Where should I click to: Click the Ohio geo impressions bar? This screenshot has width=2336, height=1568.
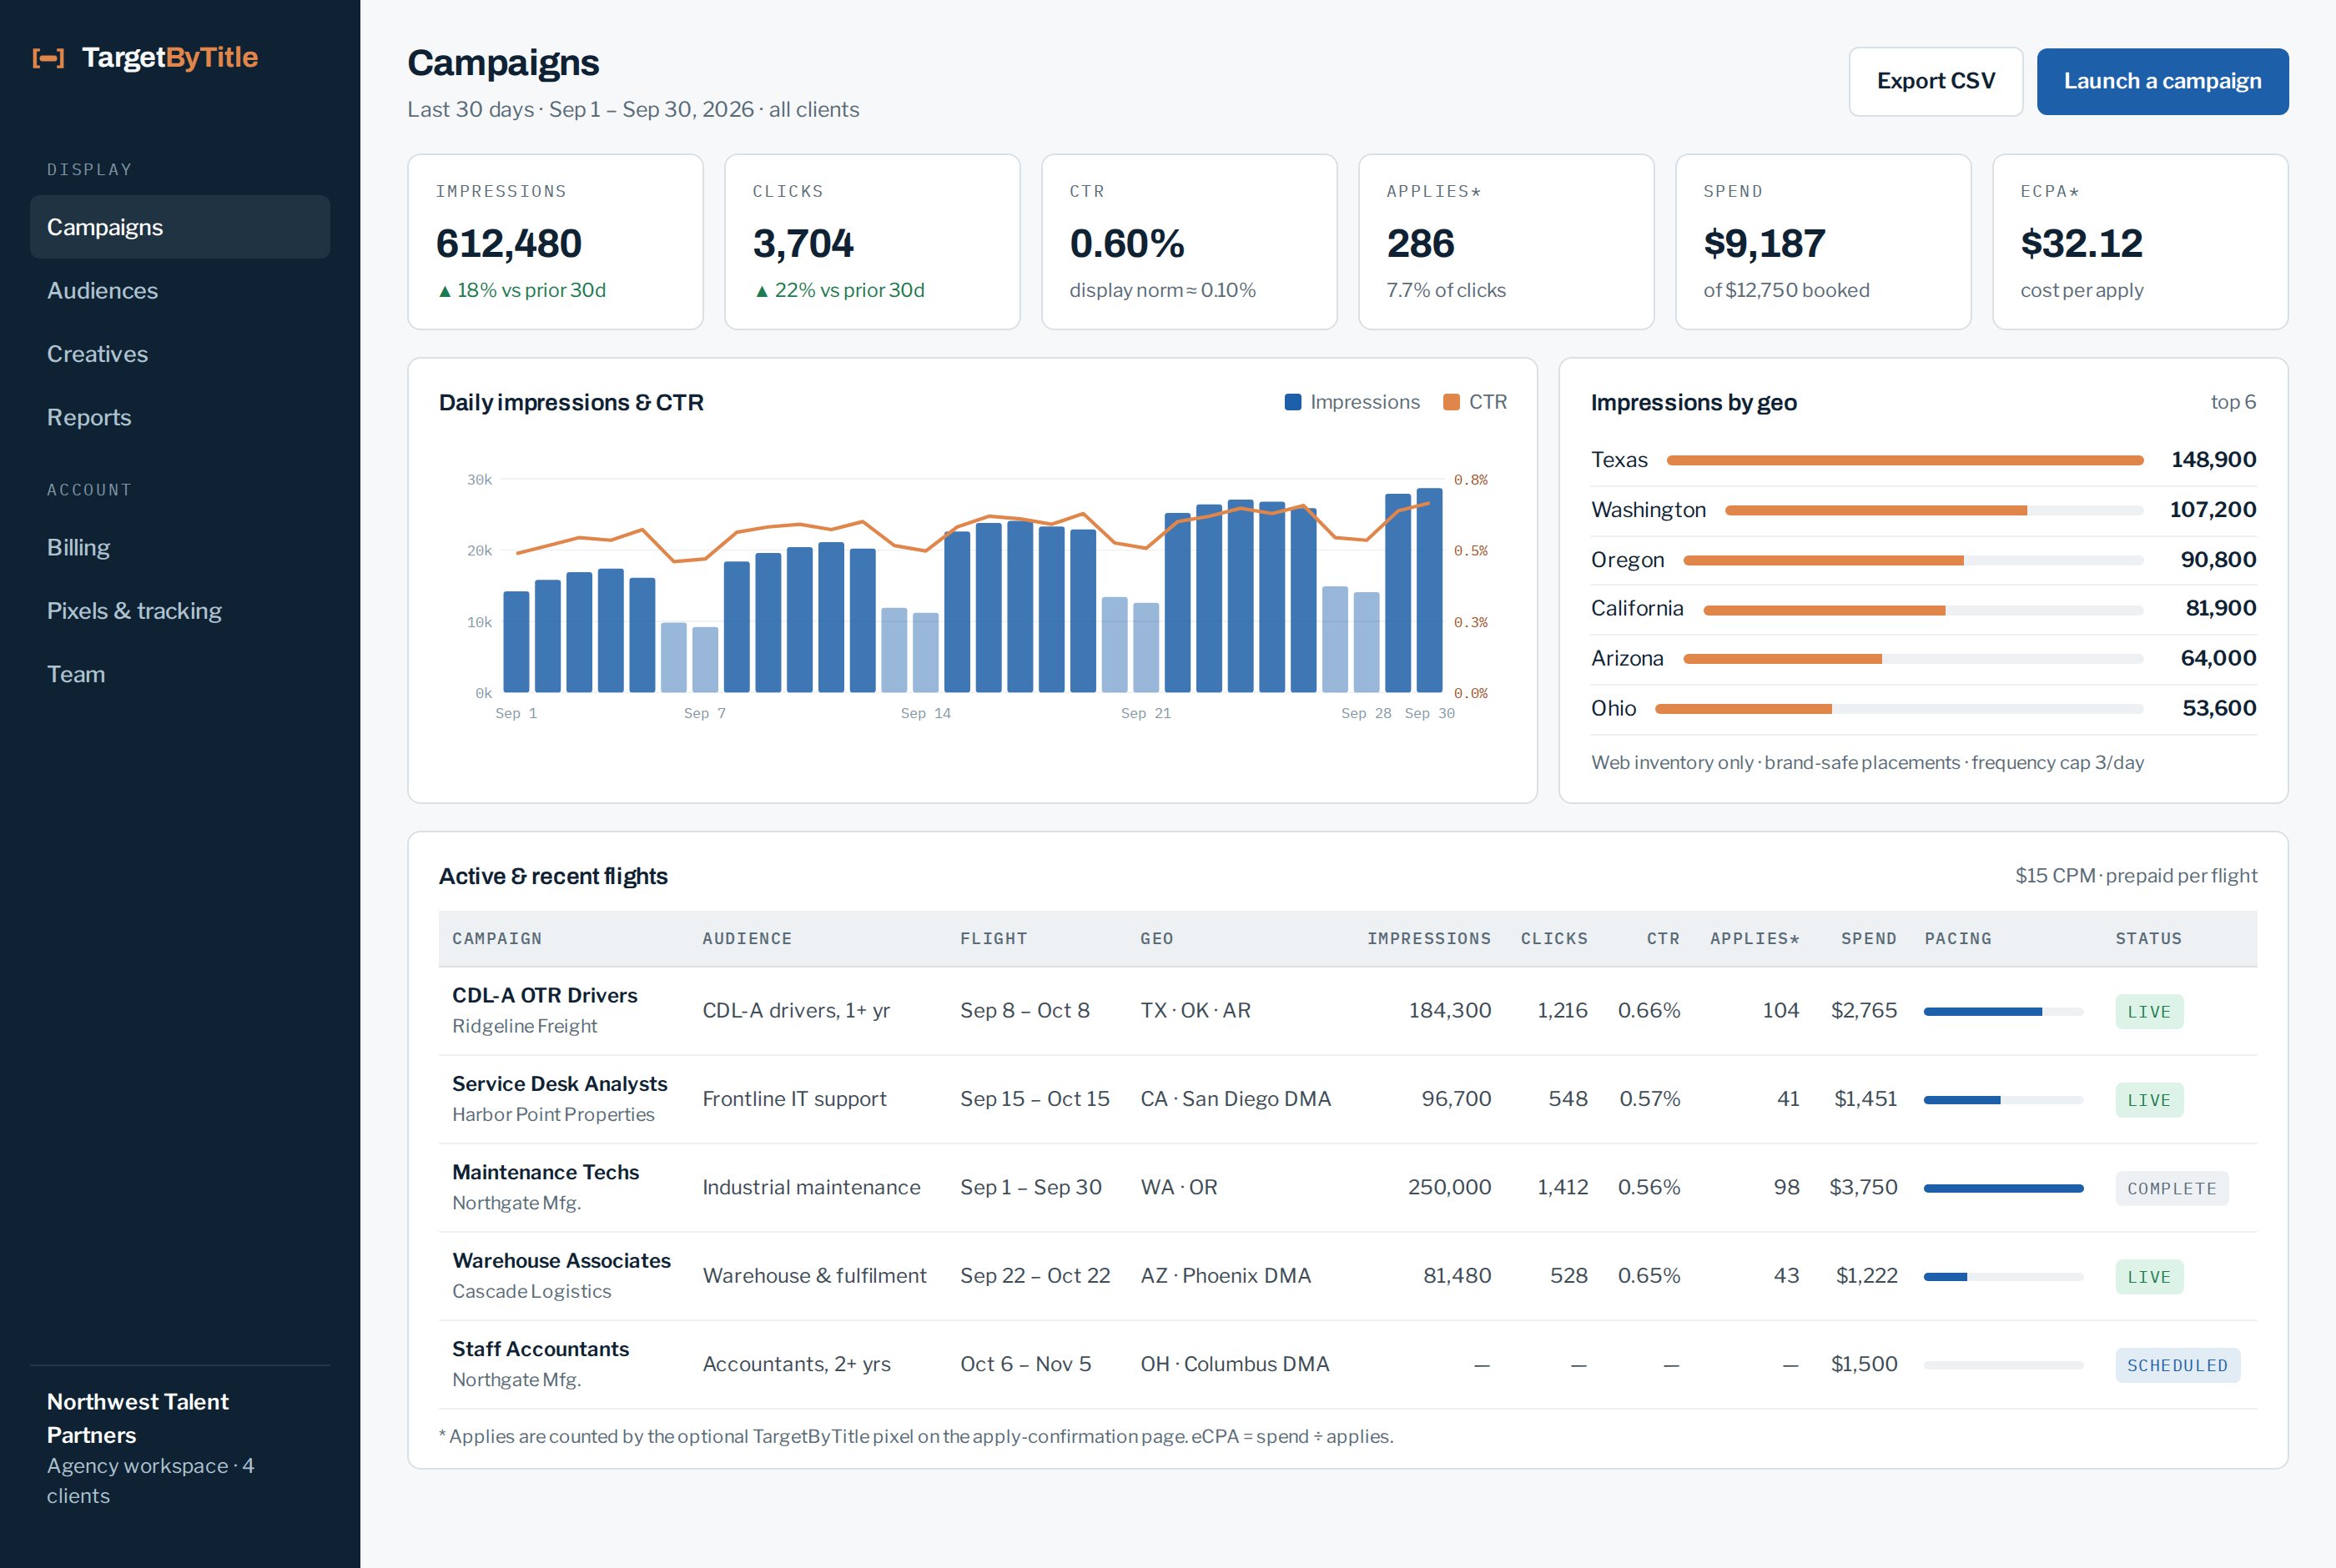(x=1899, y=709)
